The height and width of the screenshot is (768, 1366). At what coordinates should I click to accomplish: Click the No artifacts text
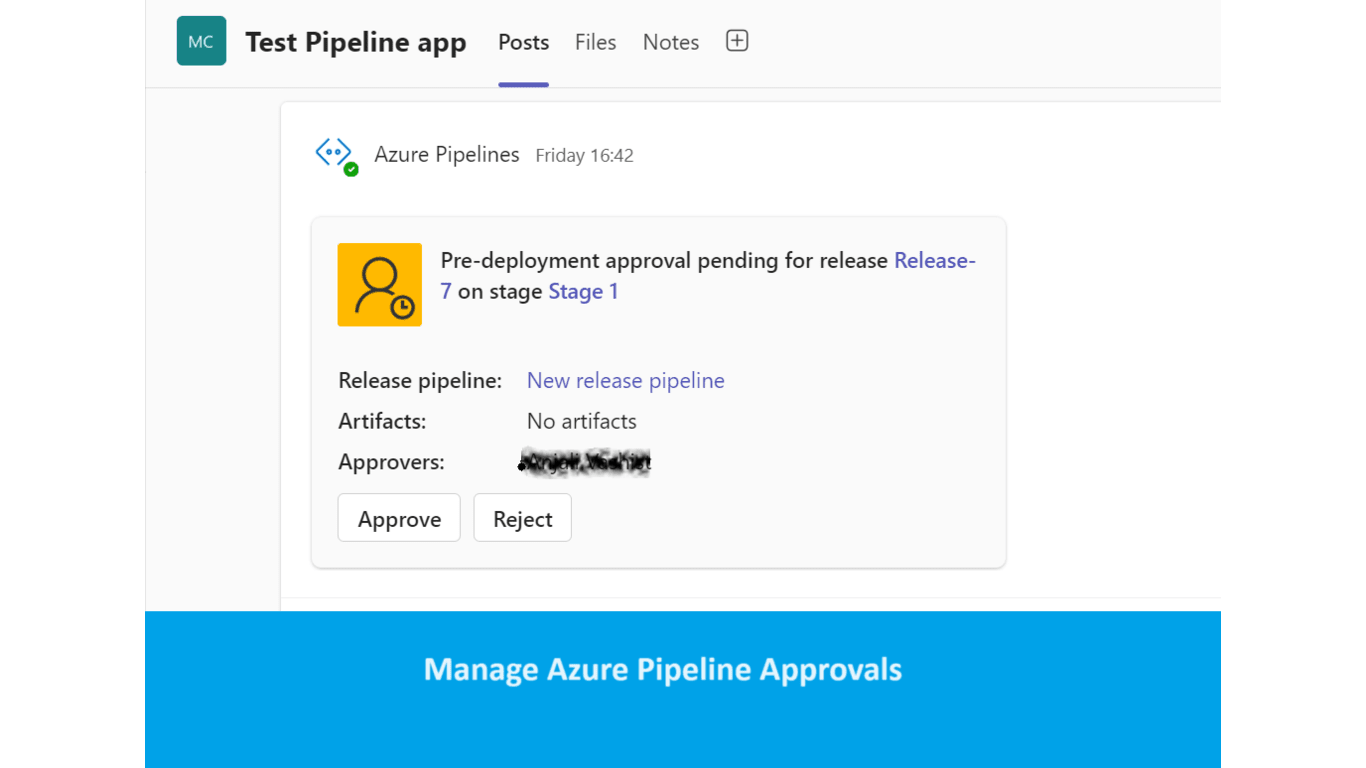tap(581, 422)
